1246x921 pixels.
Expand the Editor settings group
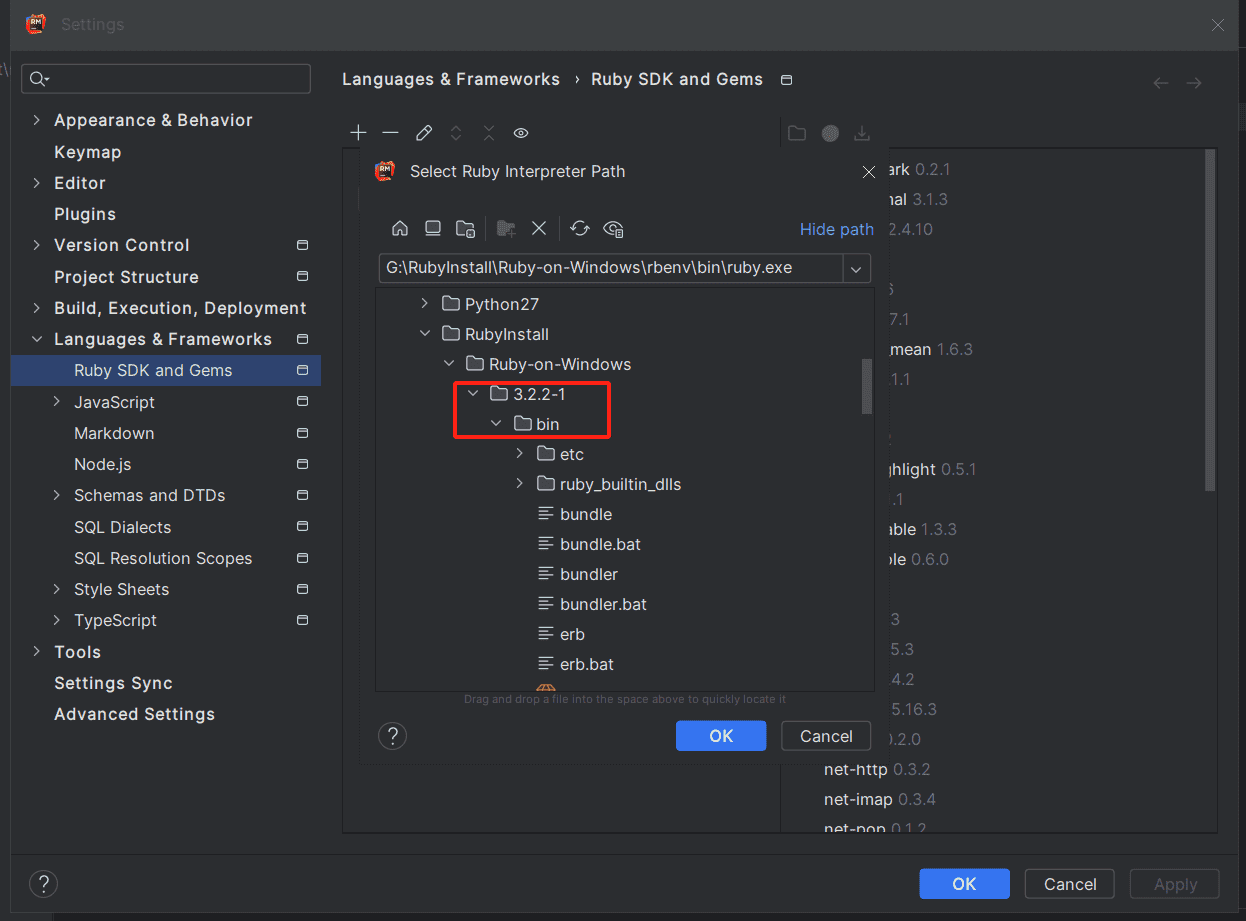(37, 183)
